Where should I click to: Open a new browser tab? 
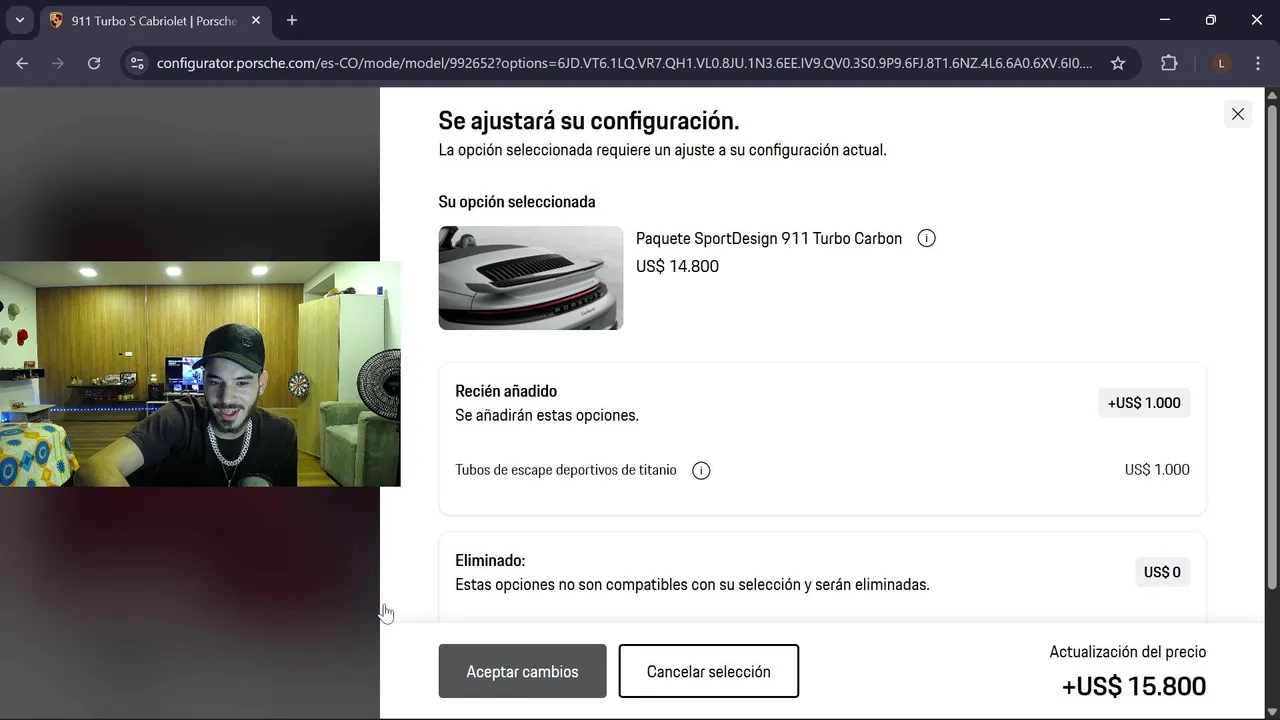tap(292, 20)
